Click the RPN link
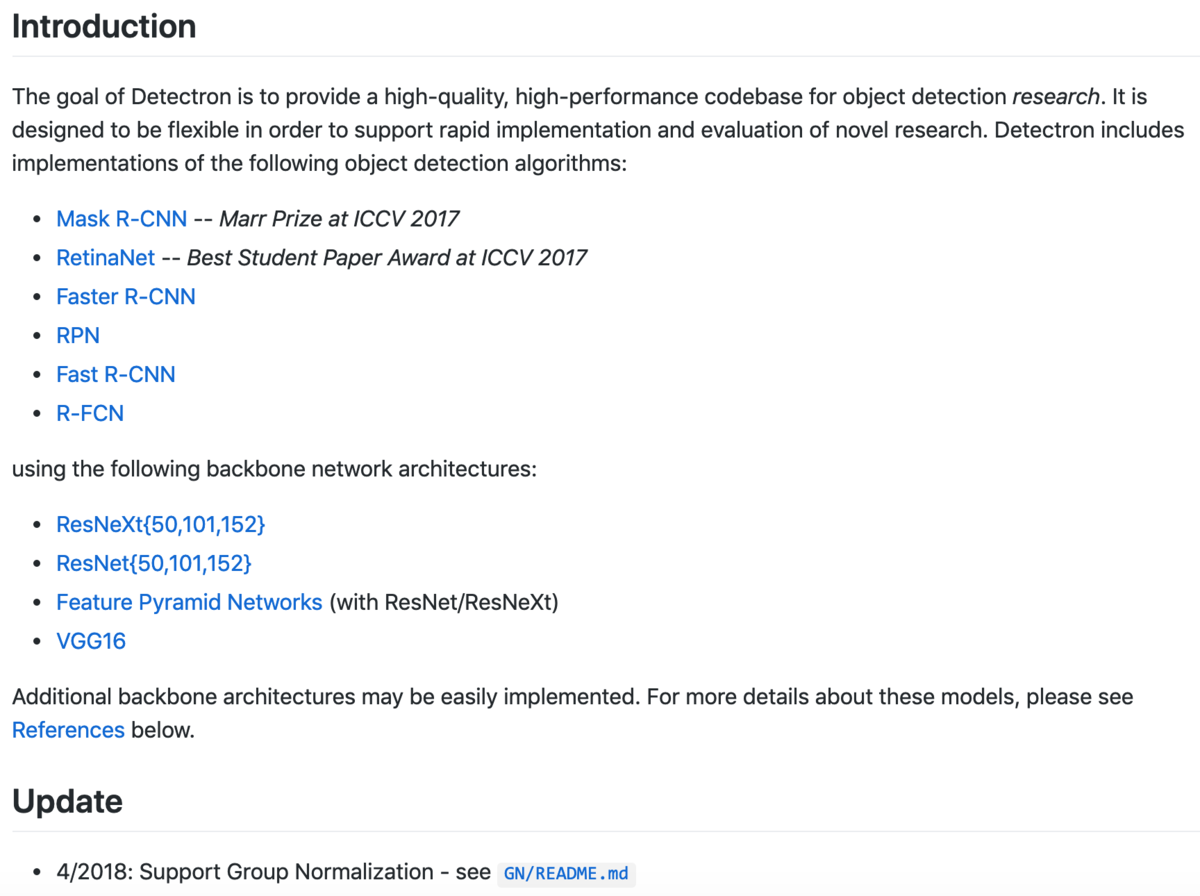This screenshot has width=1200, height=896. 78,335
